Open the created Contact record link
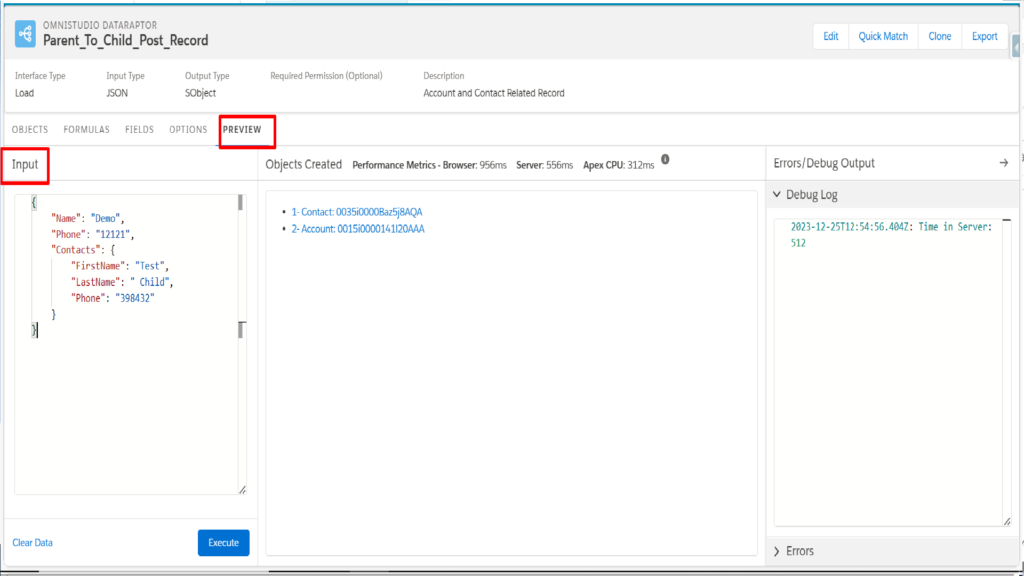The height and width of the screenshot is (576, 1024). click(x=357, y=212)
